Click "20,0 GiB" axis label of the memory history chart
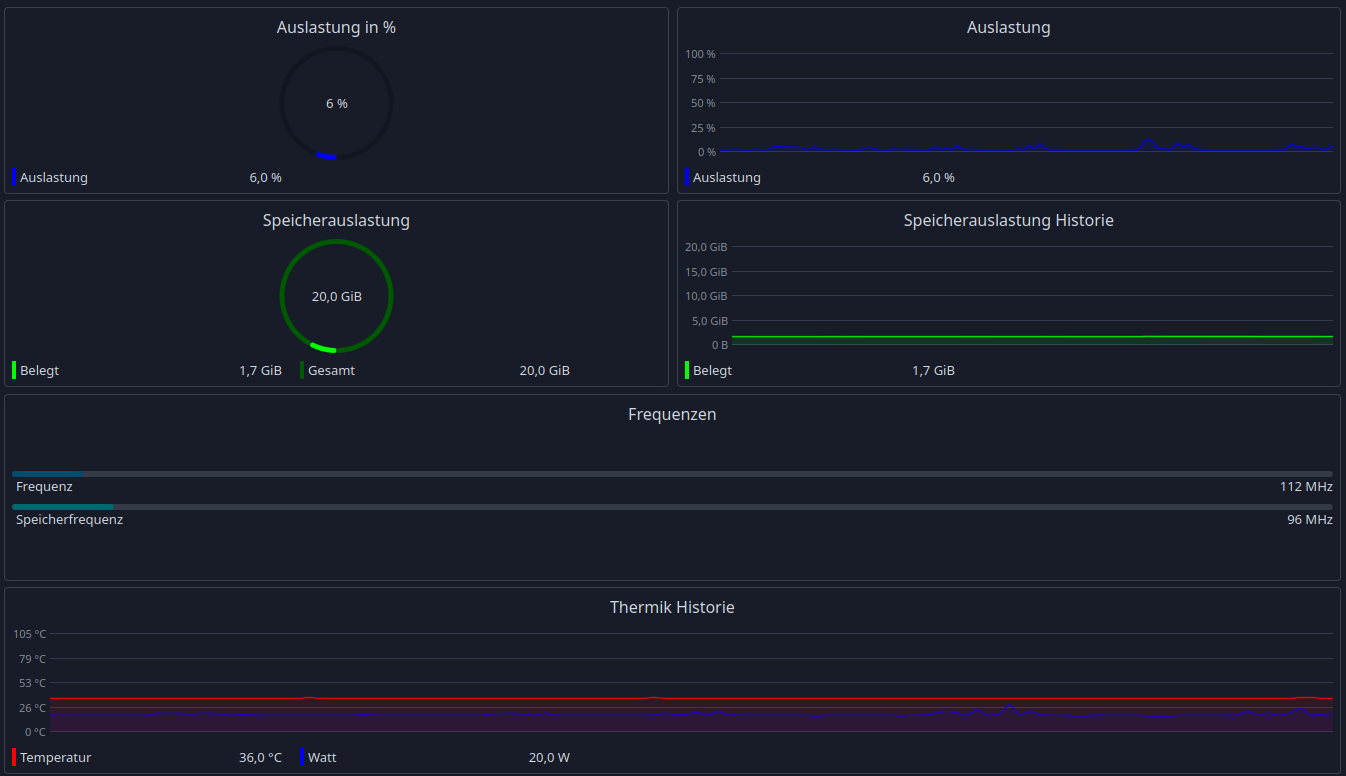This screenshot has width=1346, height=776. 706,247
